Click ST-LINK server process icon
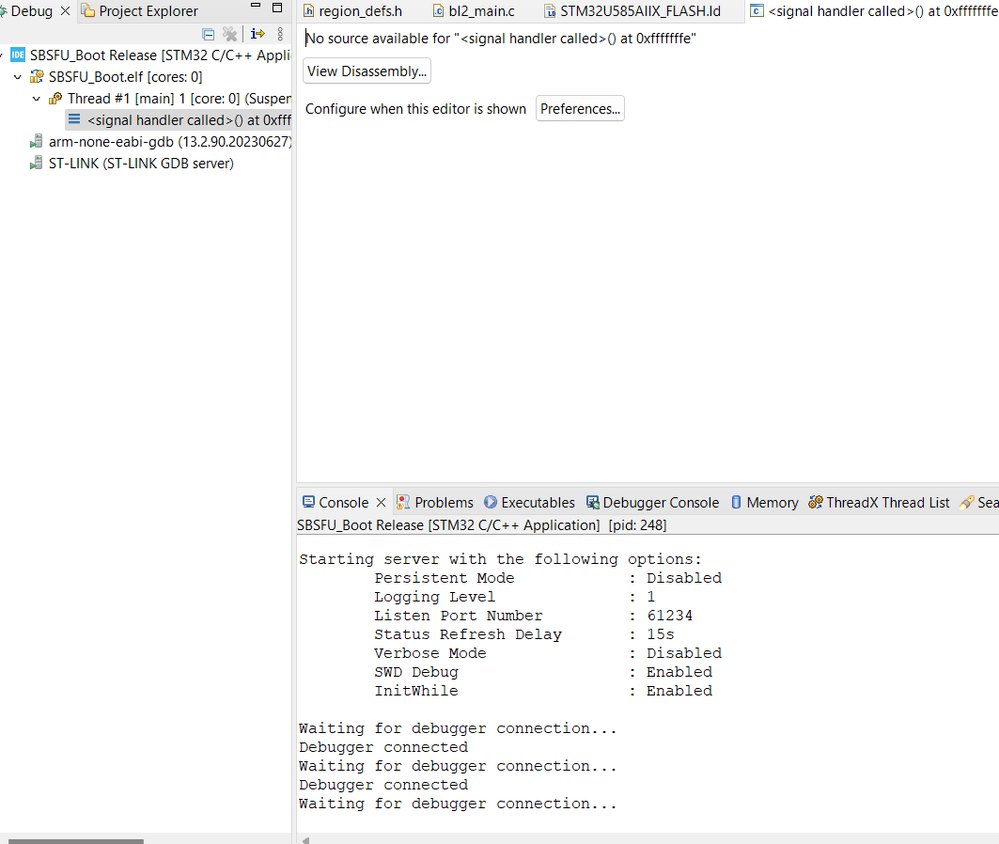999x844 pixels. (36, 163)
